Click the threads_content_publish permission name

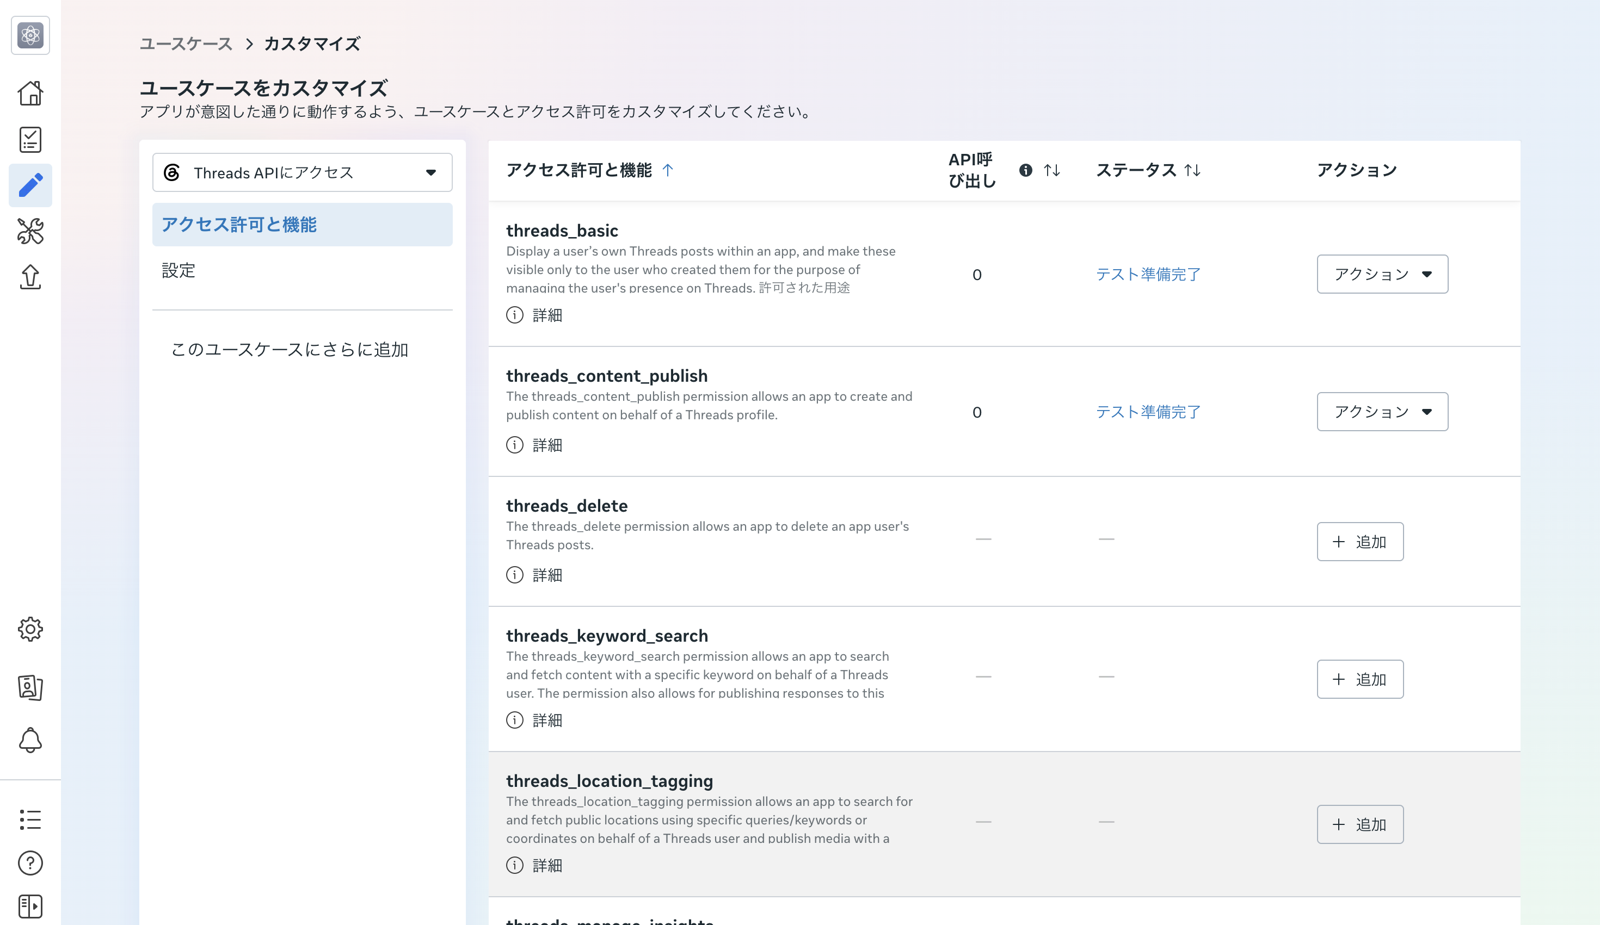(x=607, y=376)
